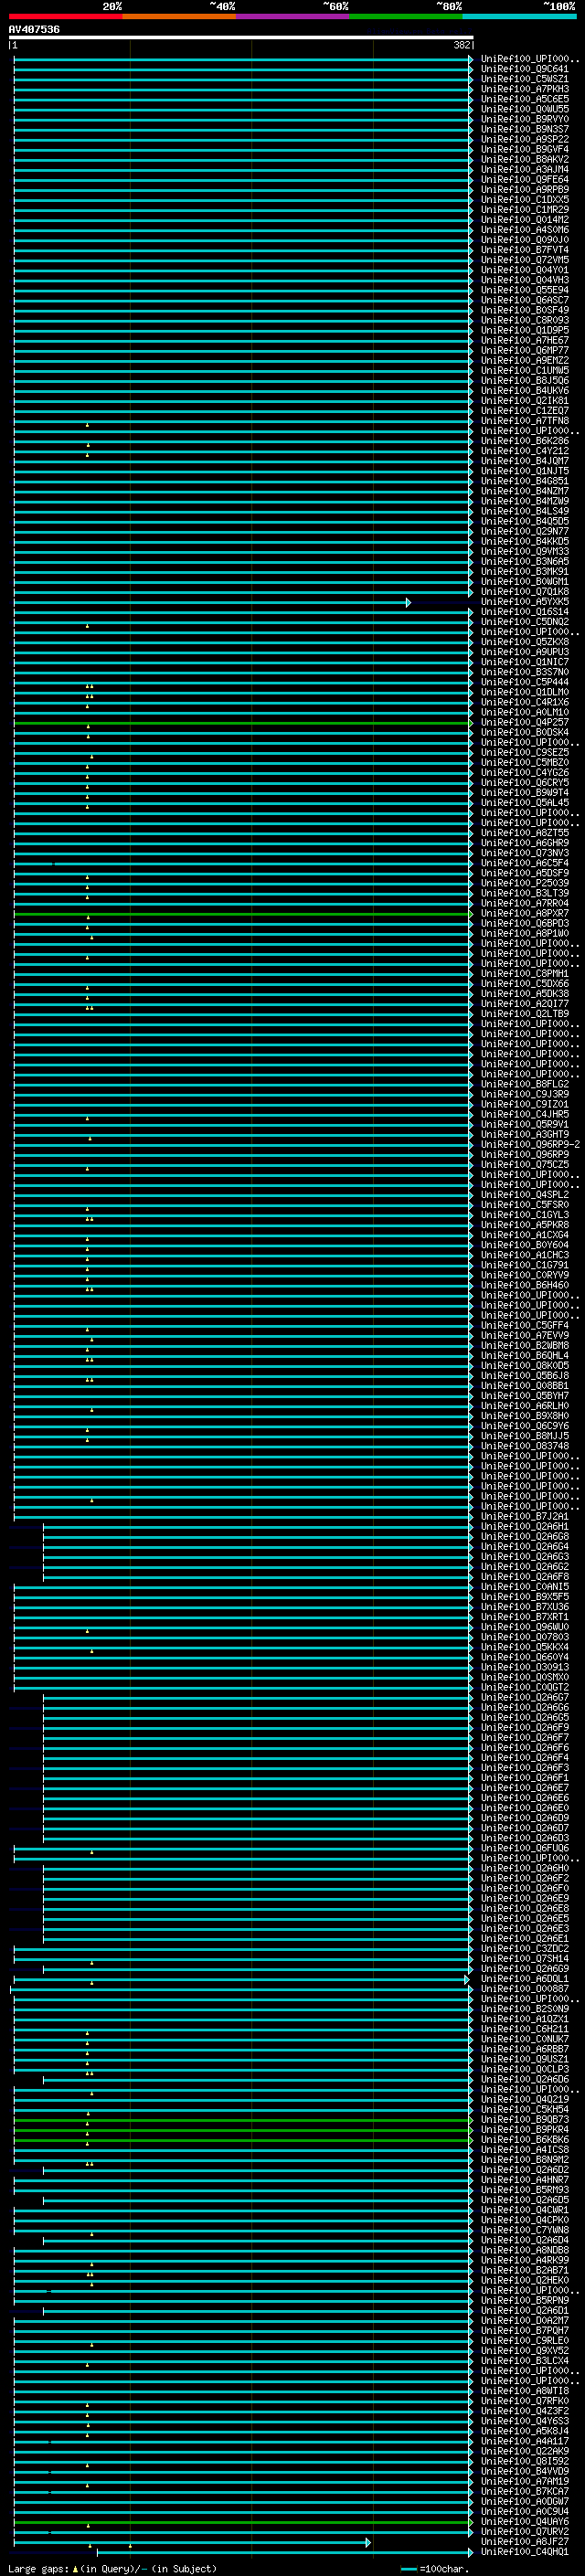Screen dimensions: 585x2576
Task: Click UniRef100_Q6CRY5 entry
Action: click(x=525, y=783)
